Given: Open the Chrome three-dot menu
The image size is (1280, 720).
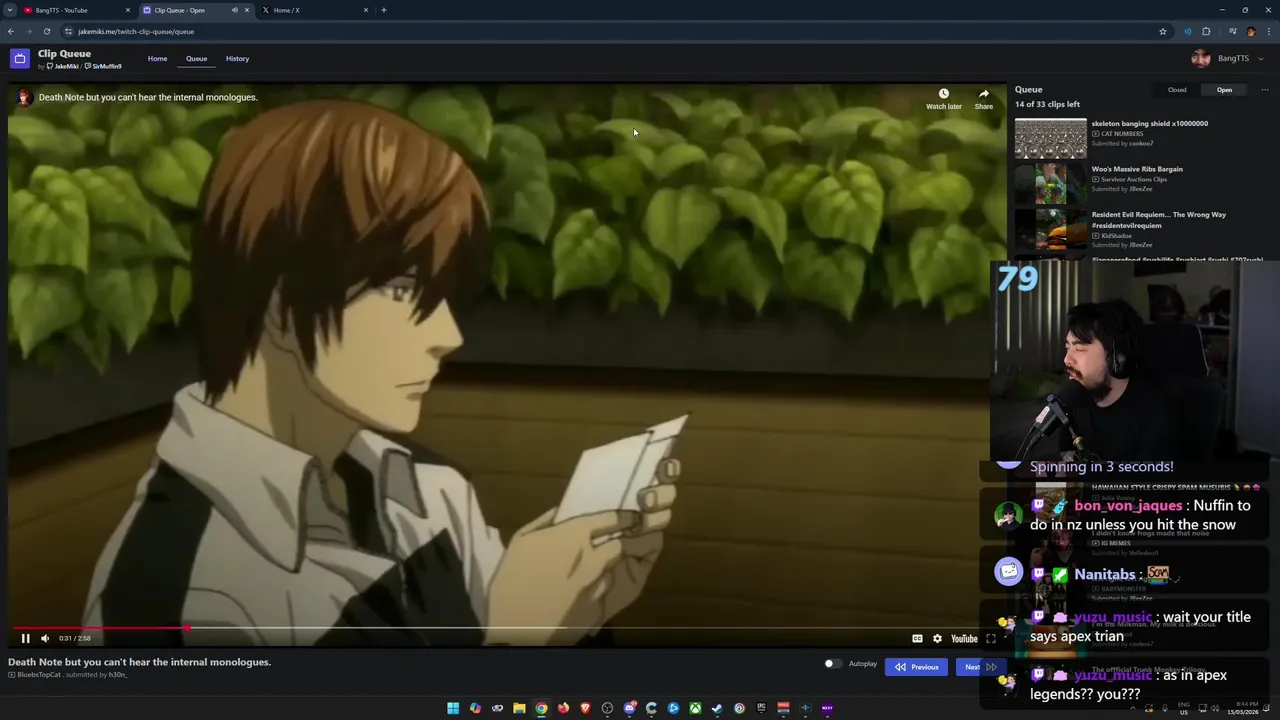Looking at the screenshot, I should tap(1269, 31).
